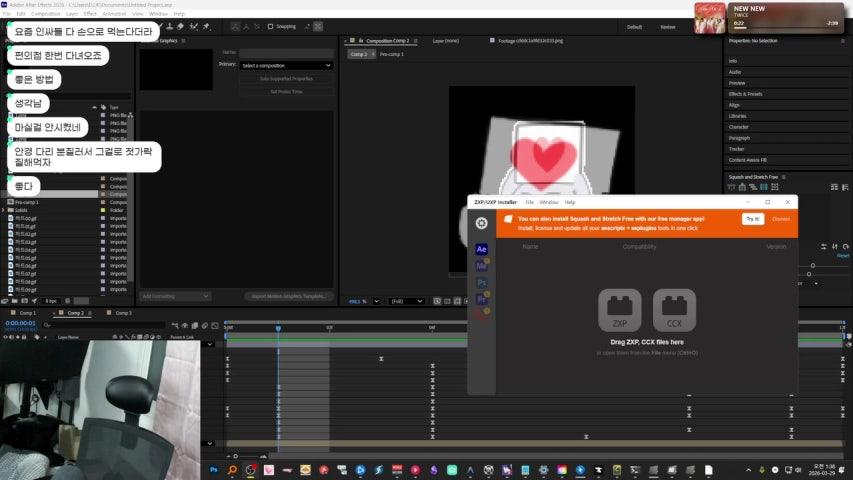Image resolution: width=853 pixels, height=480 pixels.
Task: Open Photoshop from the Windows taskbar
Action: coord(214,469)
